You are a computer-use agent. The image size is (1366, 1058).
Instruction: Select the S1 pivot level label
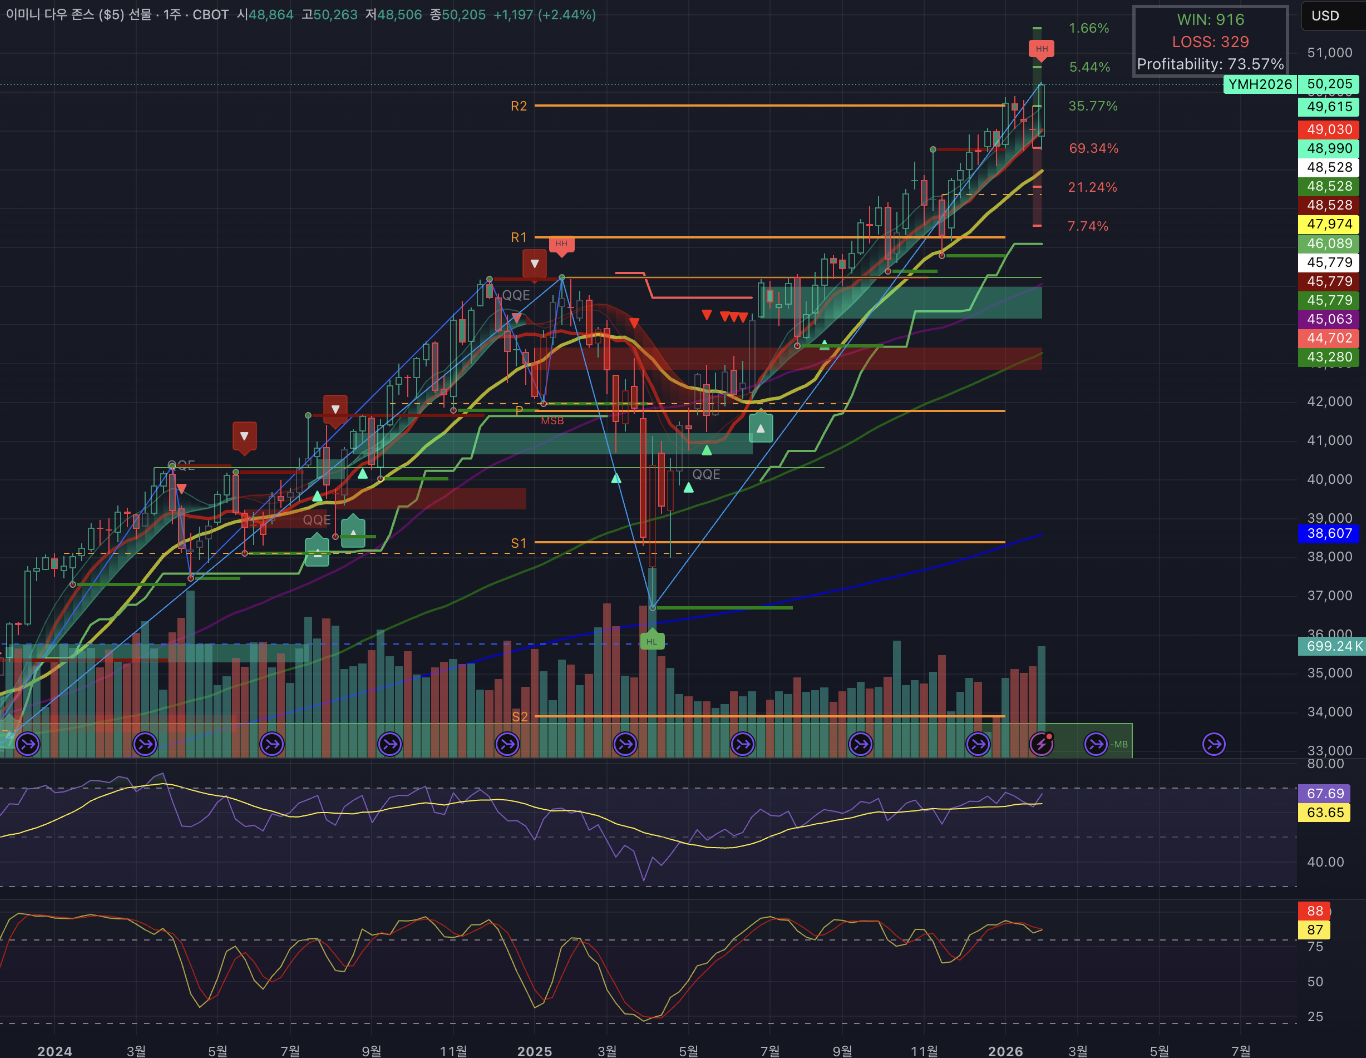point(518,543)
